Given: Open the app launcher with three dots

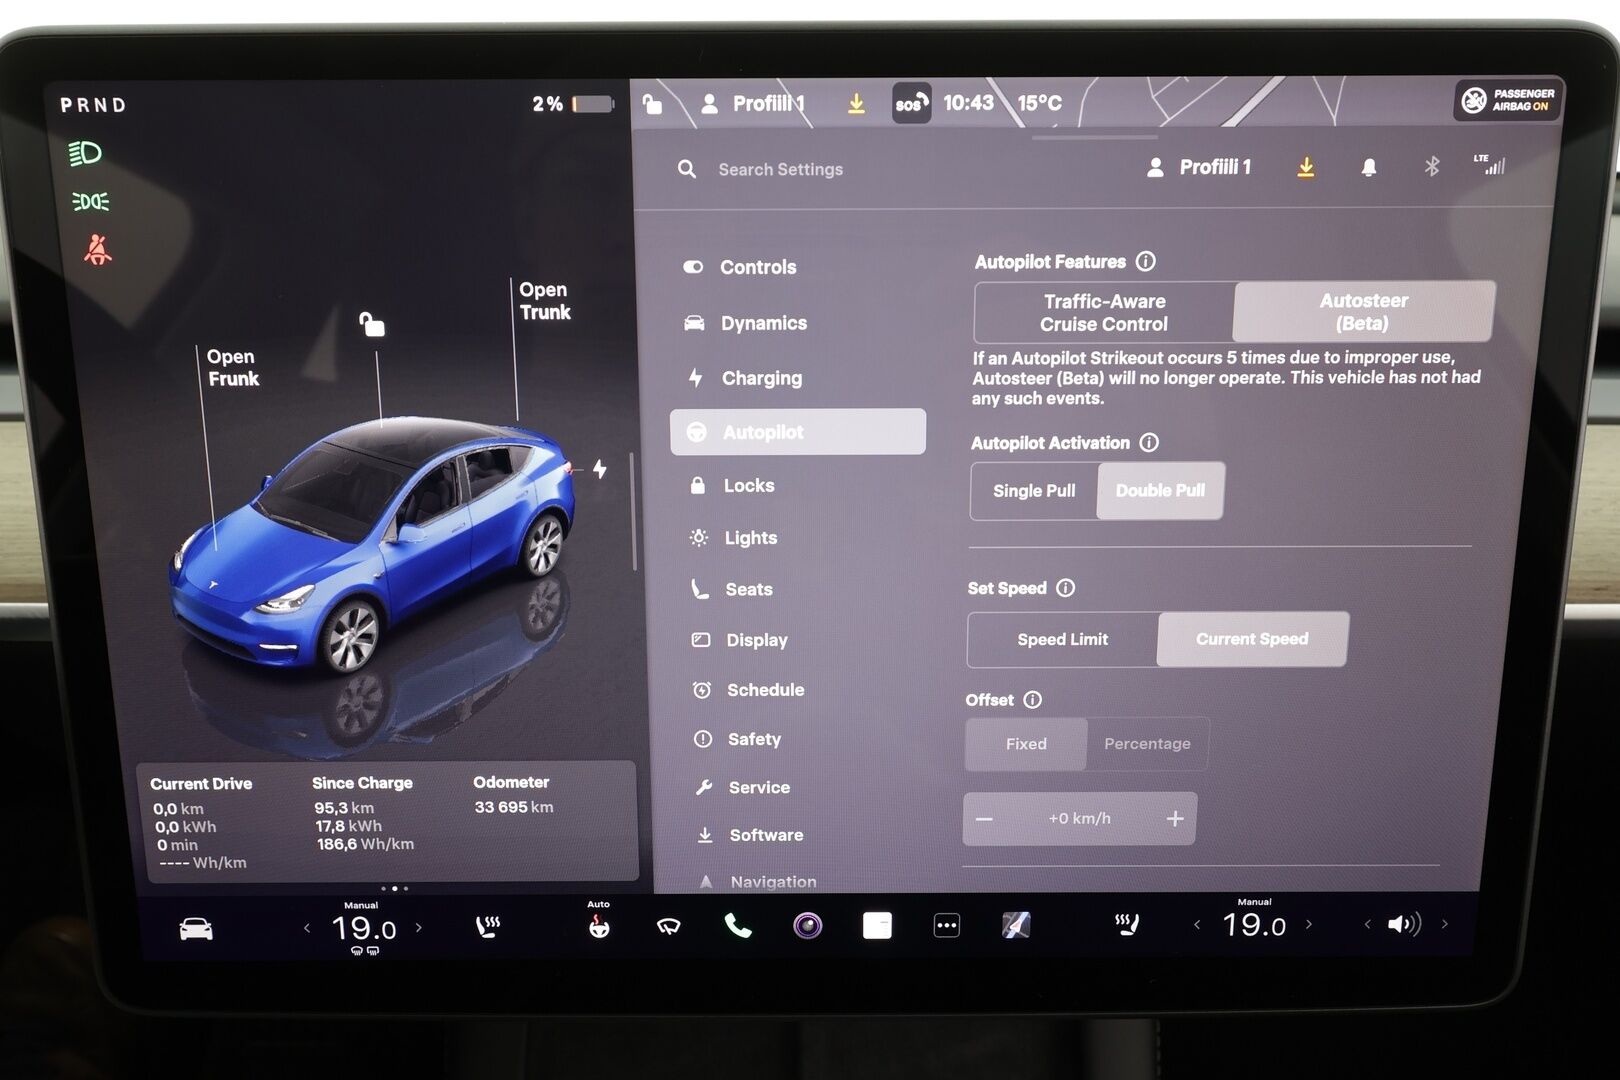Looking at the screenshot, I should (x=946, y=925).
